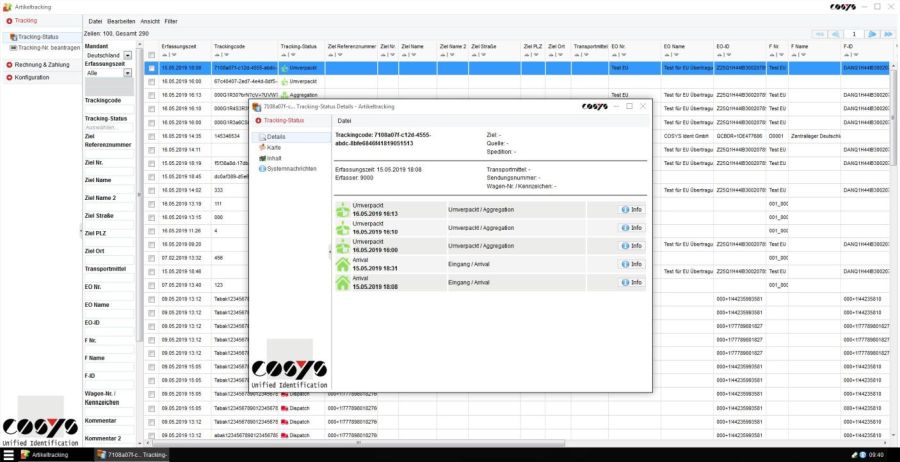Open Ansicht menu
This screenshot has height=462, width=900.
150,21
